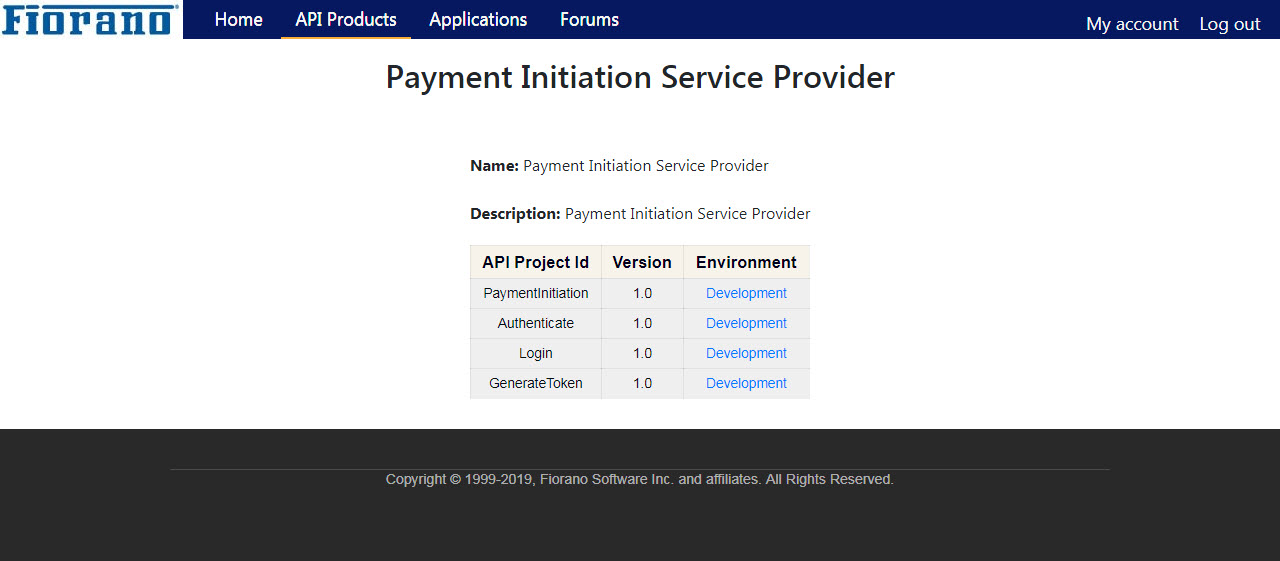Open the Forums page
The image size is (1280, 561).
589,20
